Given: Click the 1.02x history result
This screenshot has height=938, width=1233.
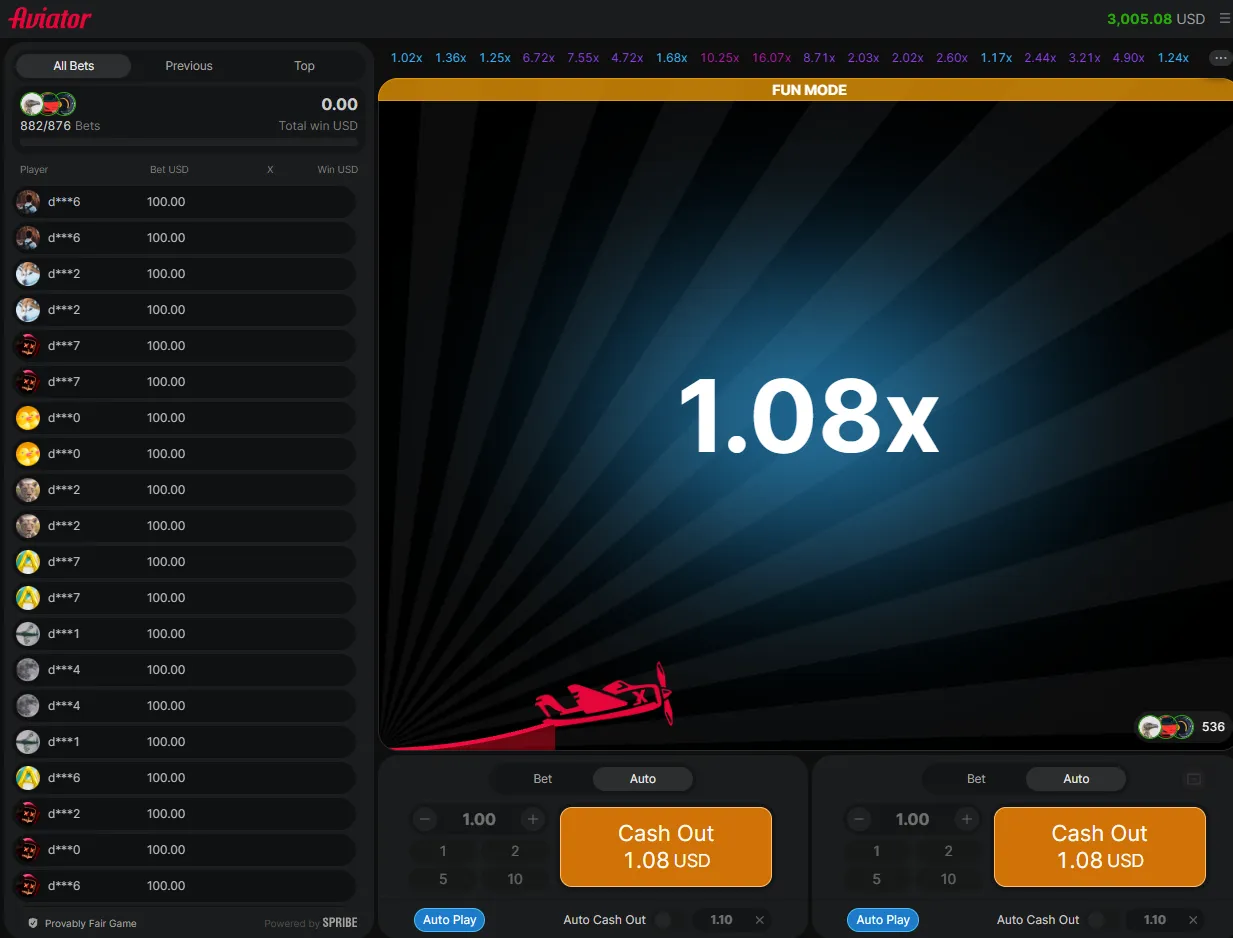Looking at the screenshot, I should [x=406, y=58].
